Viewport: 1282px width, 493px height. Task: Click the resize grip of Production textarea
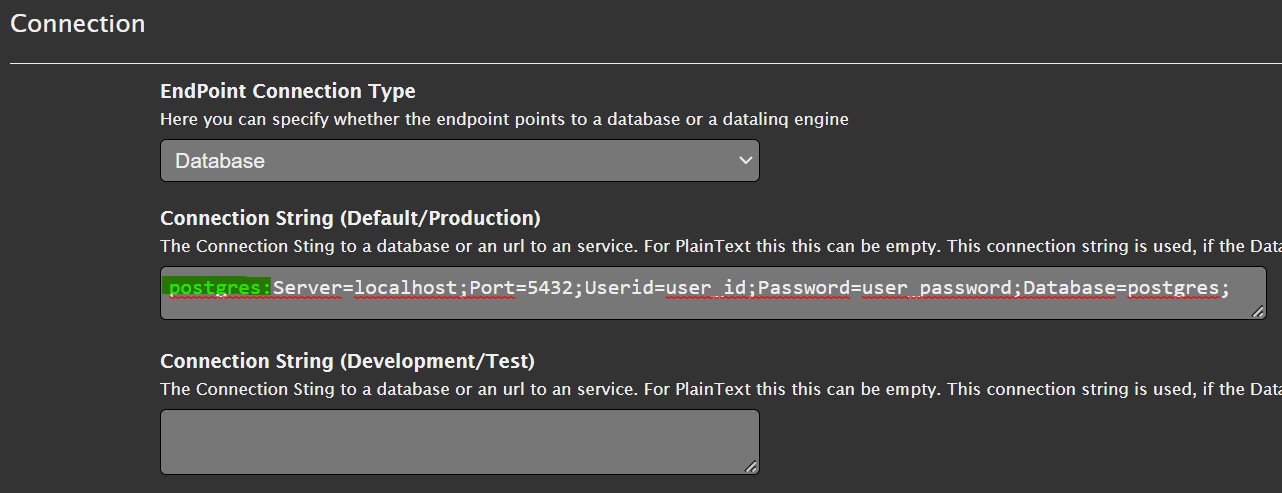[1257, 311]
